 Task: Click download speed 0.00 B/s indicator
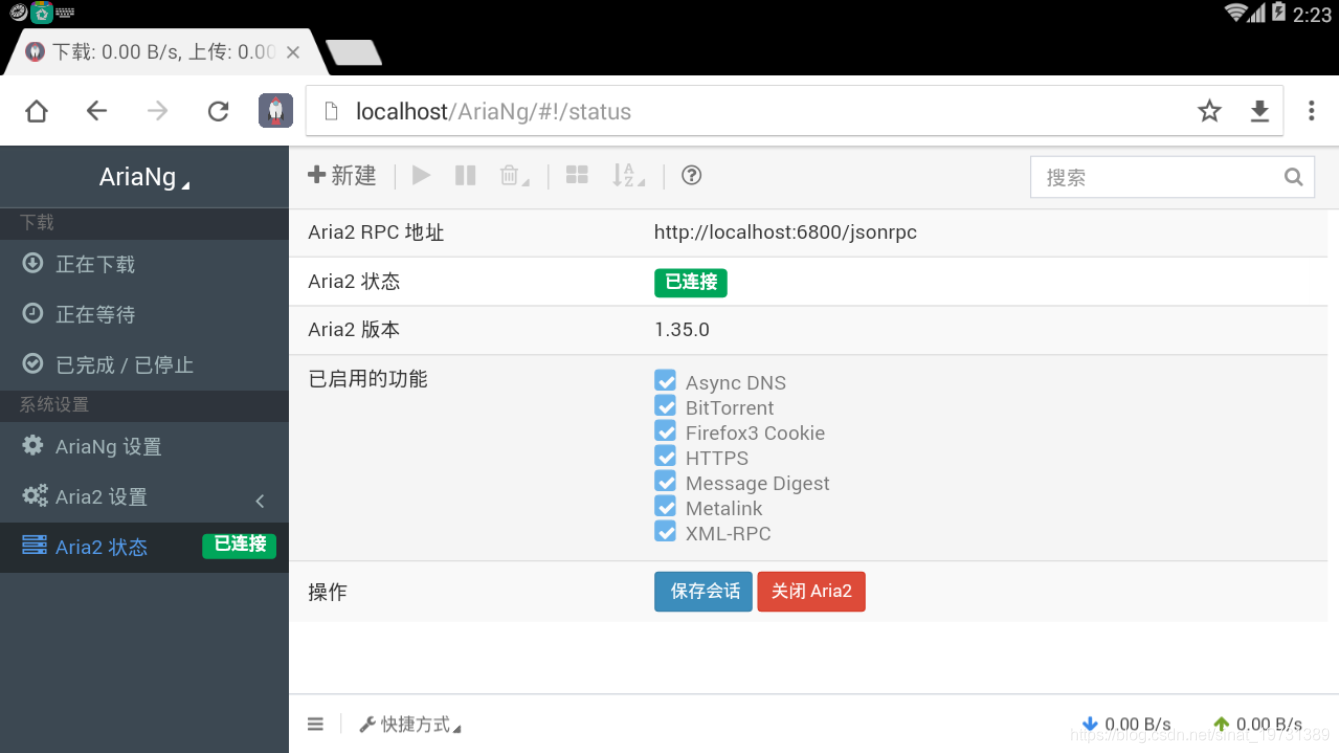1126,724
